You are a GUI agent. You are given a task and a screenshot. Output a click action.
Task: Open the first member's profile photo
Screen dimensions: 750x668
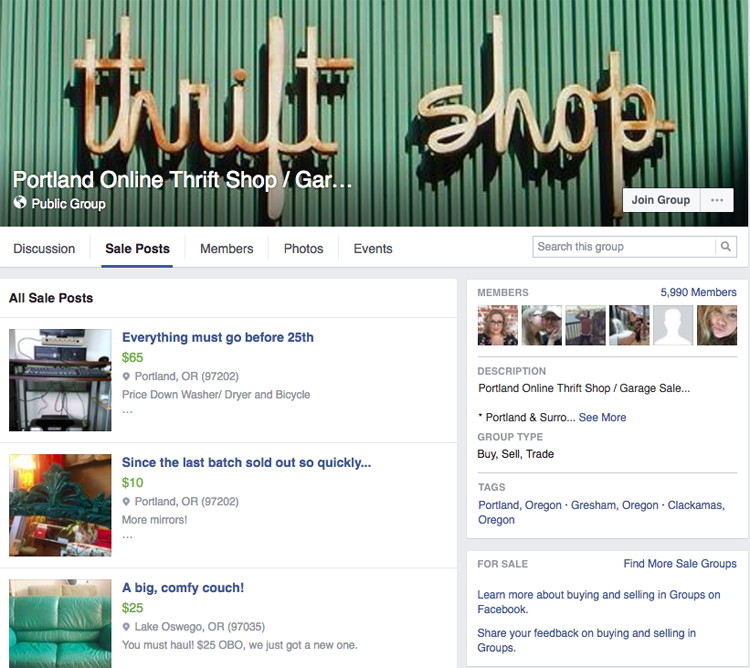497,325
